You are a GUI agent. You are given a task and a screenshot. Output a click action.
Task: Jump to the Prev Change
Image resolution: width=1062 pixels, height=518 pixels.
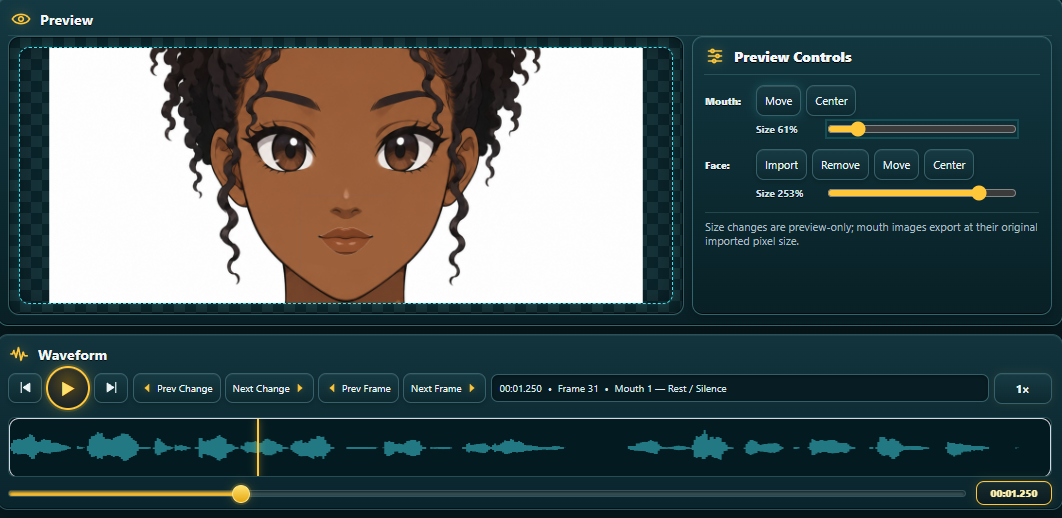177,388
